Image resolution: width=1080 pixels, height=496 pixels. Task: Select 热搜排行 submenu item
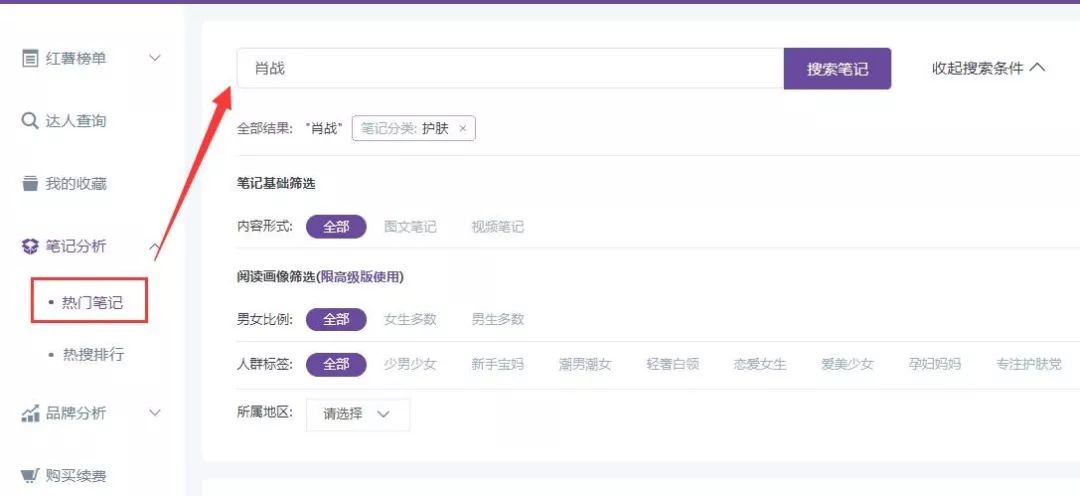[x=93, y=355]
